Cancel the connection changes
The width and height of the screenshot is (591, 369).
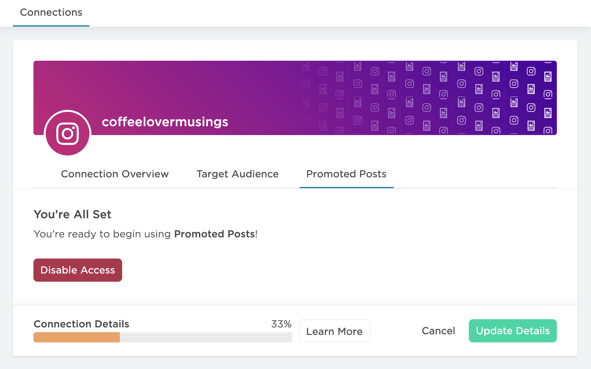438,331
